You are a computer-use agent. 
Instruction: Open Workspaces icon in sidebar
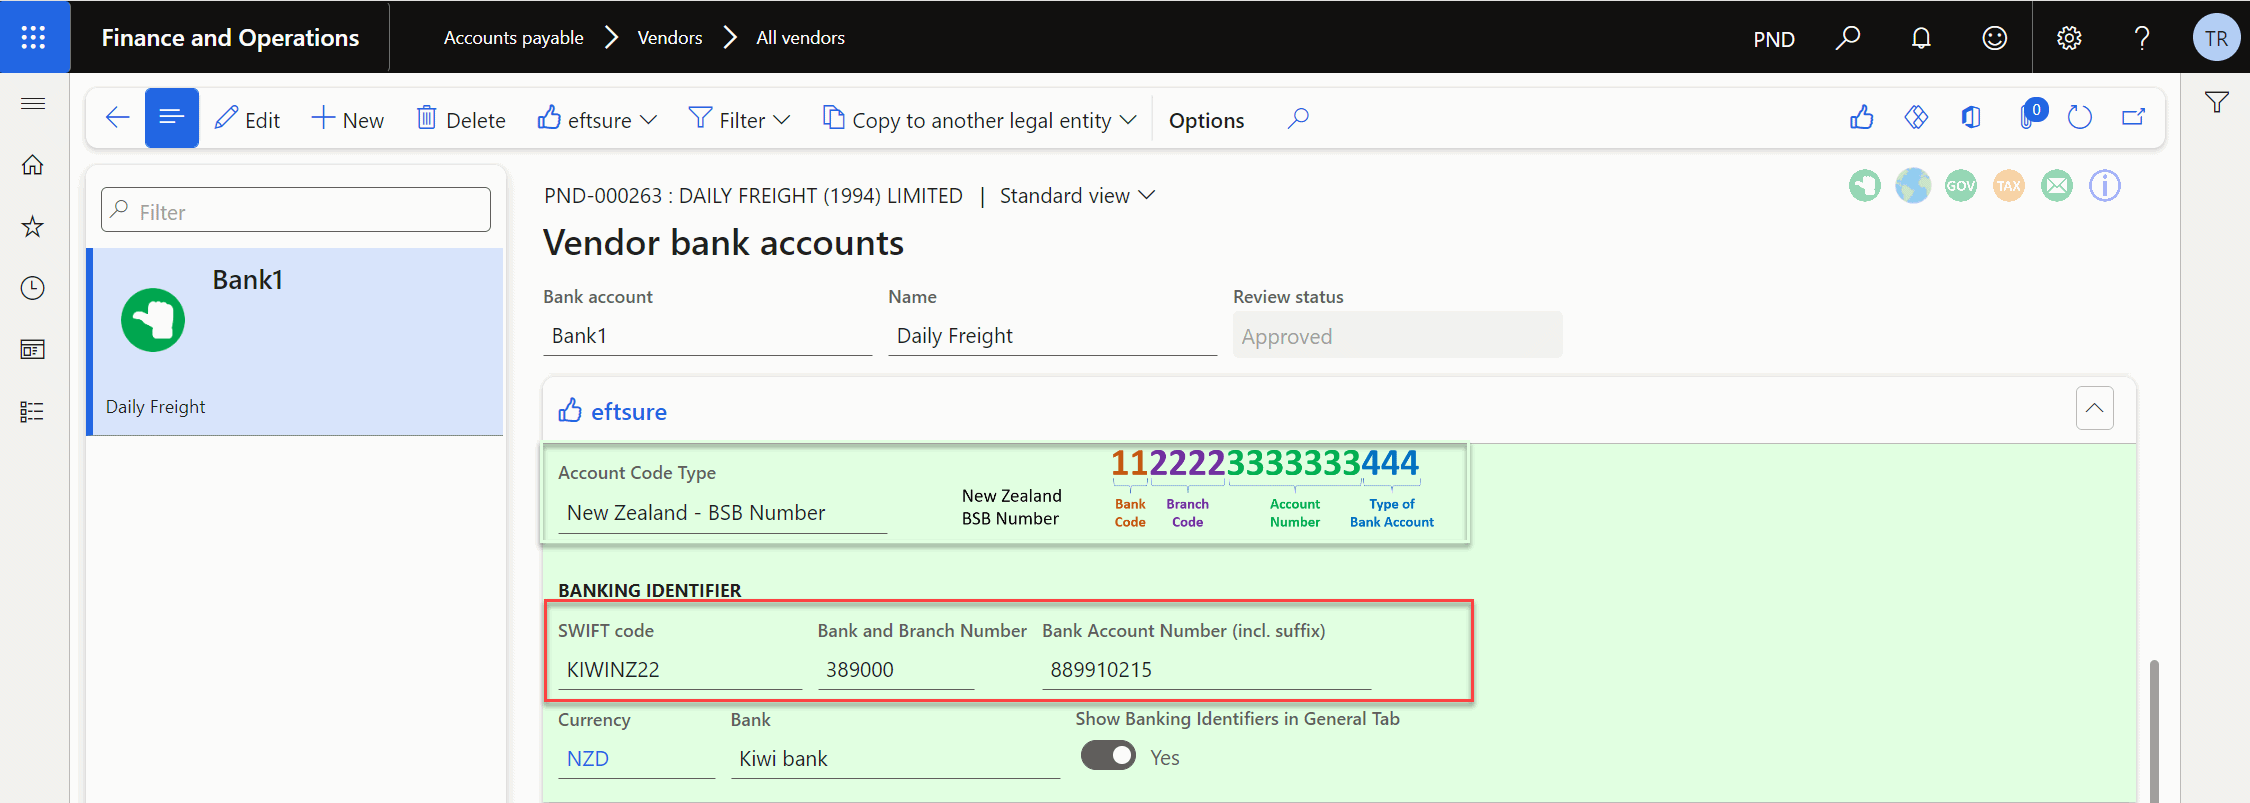(33, 350)
